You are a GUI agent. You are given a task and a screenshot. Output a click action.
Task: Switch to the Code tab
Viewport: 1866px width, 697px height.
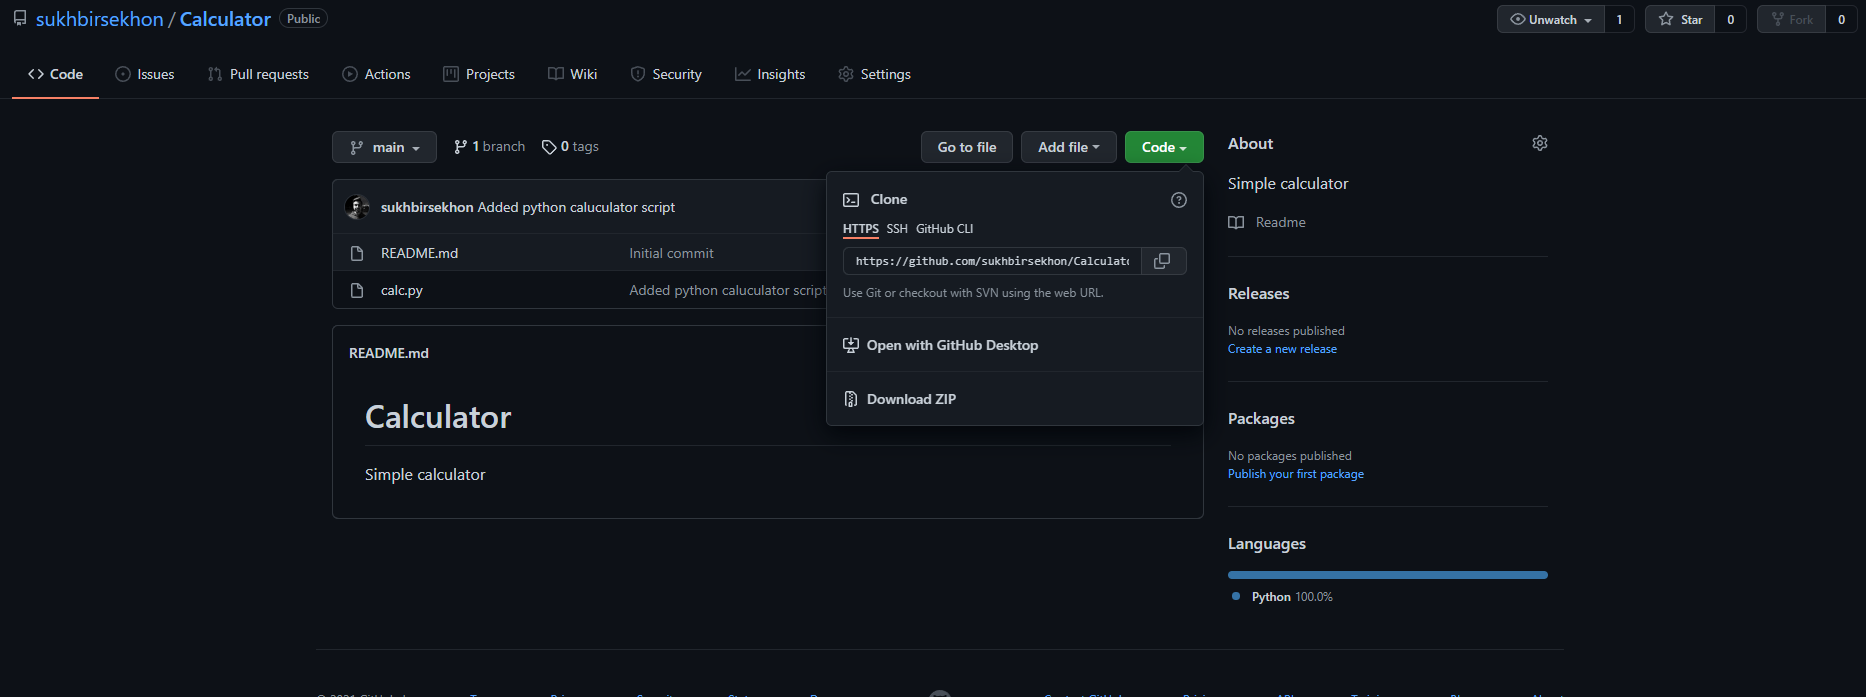pos(55,74)
